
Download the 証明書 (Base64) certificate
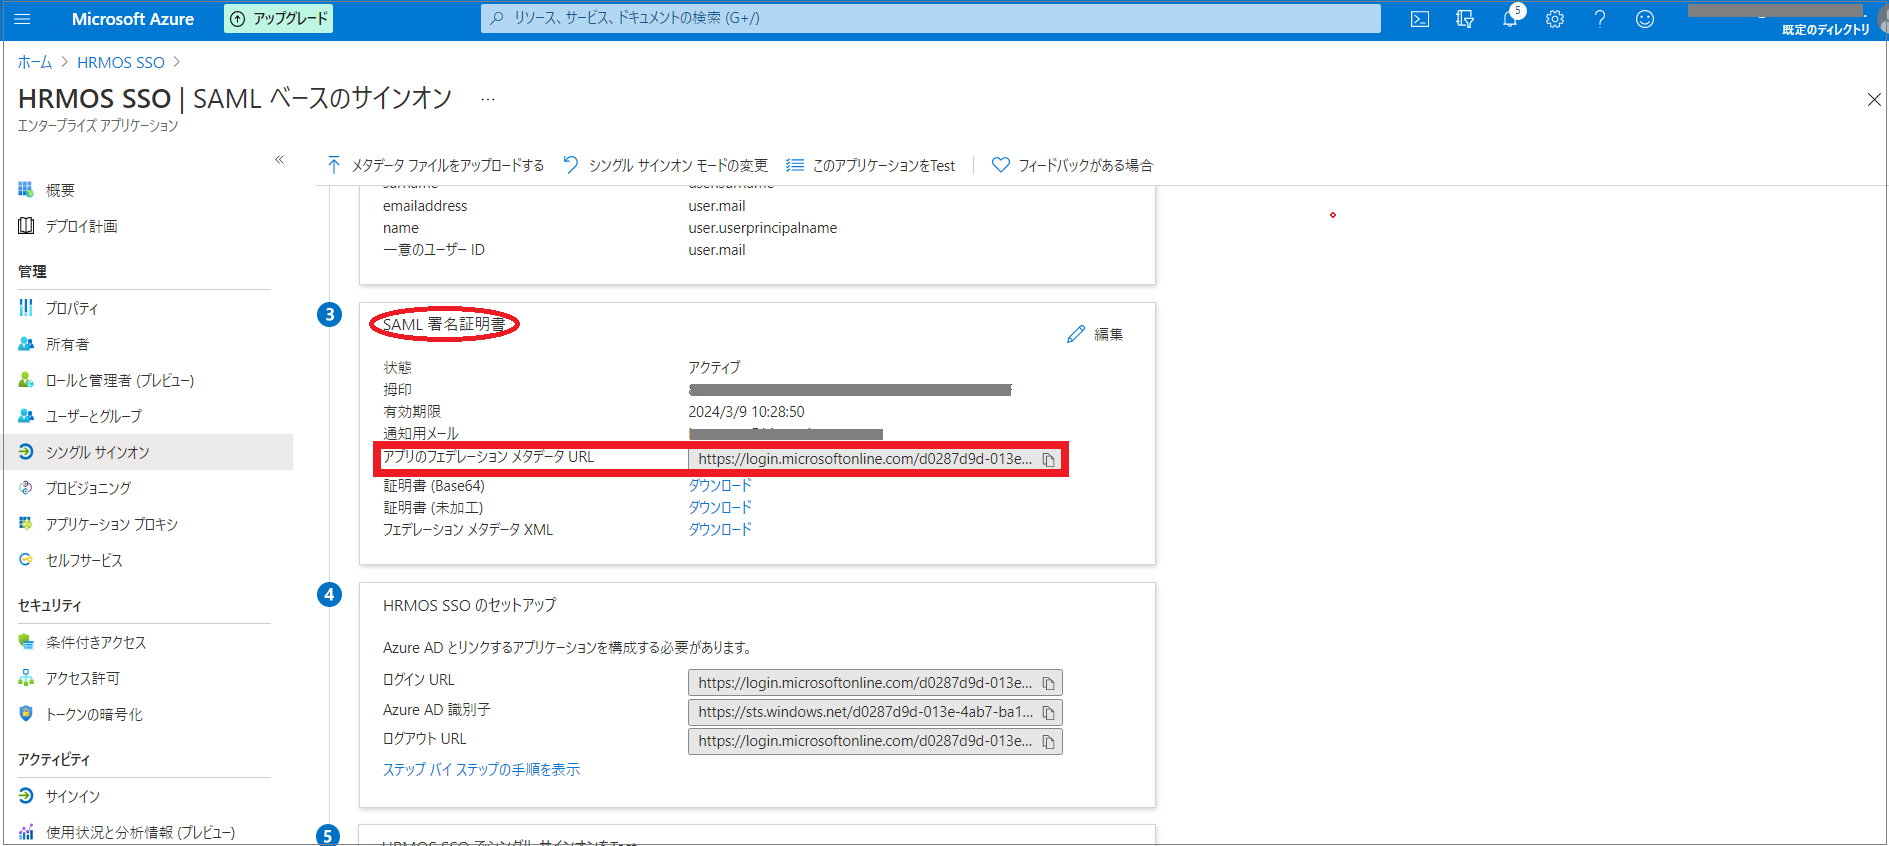coord(719,486)
